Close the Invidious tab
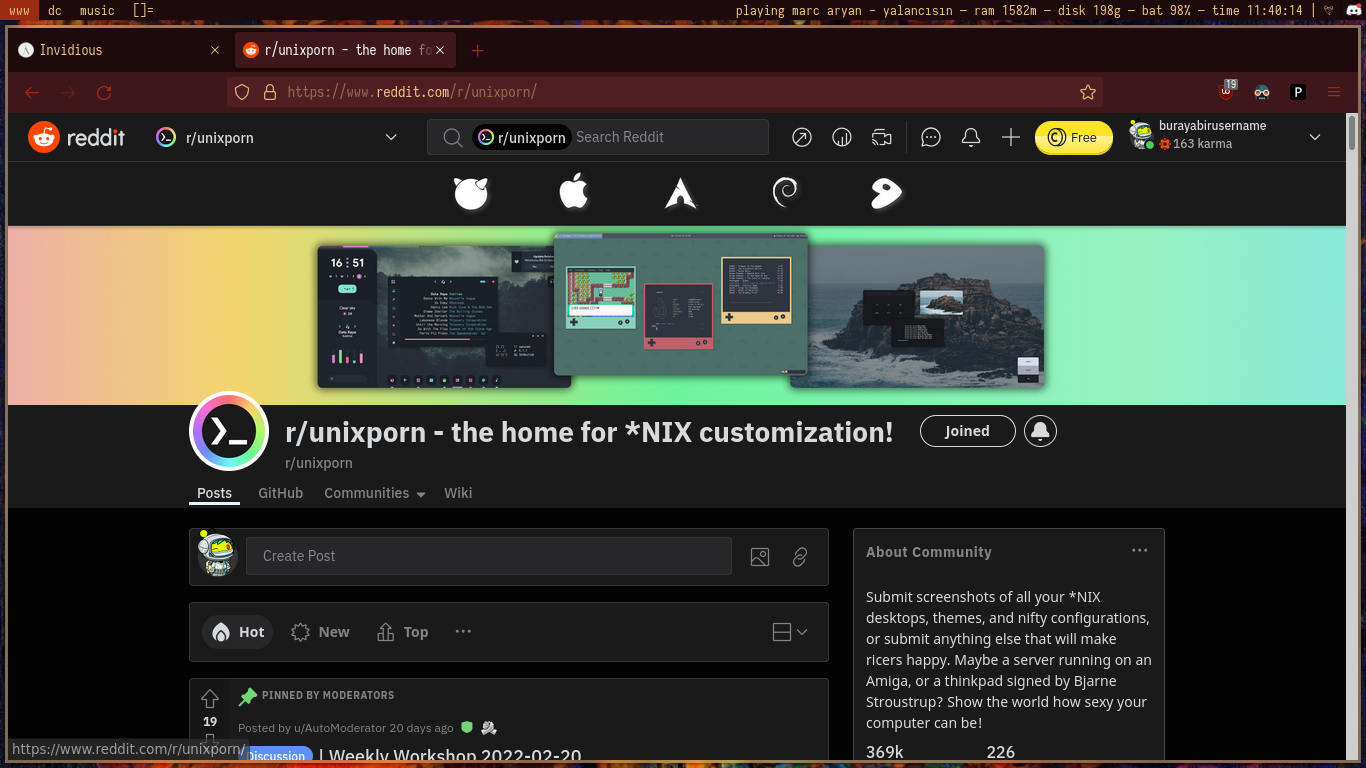Image resolution: width=1366 pixels, height=768 pixels. [215, 50]
